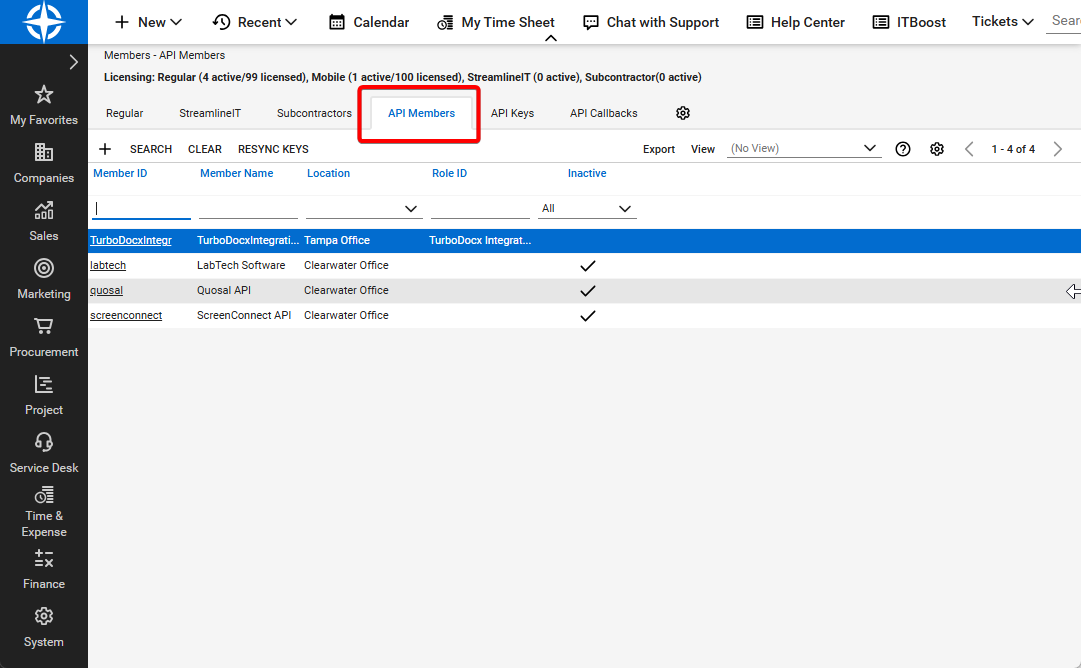Open the Help Center
Image resolution: width=1081 pixels, height=668 pixels.
click(x=796, y=22)
